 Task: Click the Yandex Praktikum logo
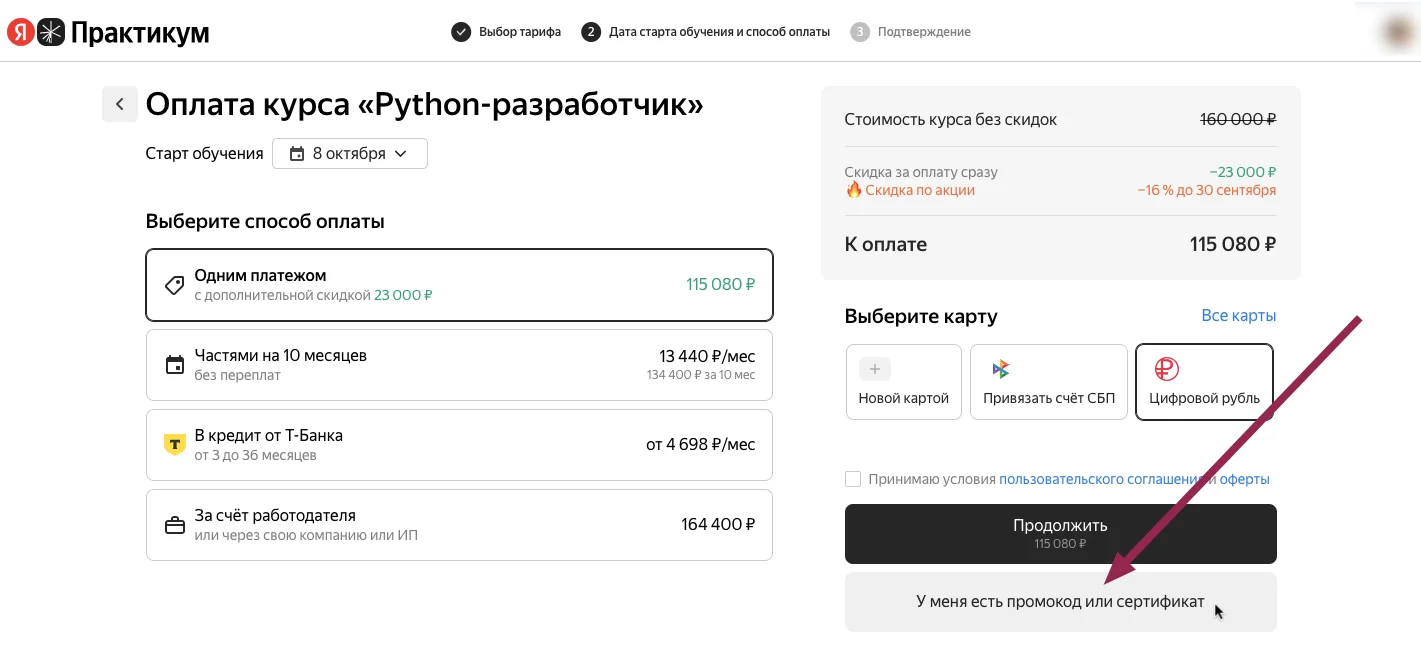point(108,32)
